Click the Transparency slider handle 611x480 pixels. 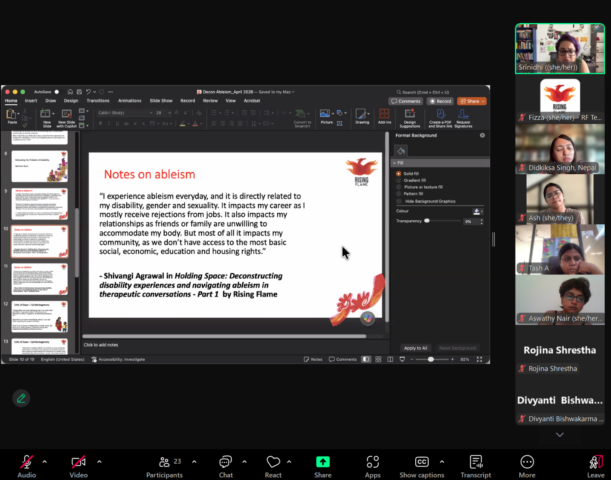(x=427, y=221)
